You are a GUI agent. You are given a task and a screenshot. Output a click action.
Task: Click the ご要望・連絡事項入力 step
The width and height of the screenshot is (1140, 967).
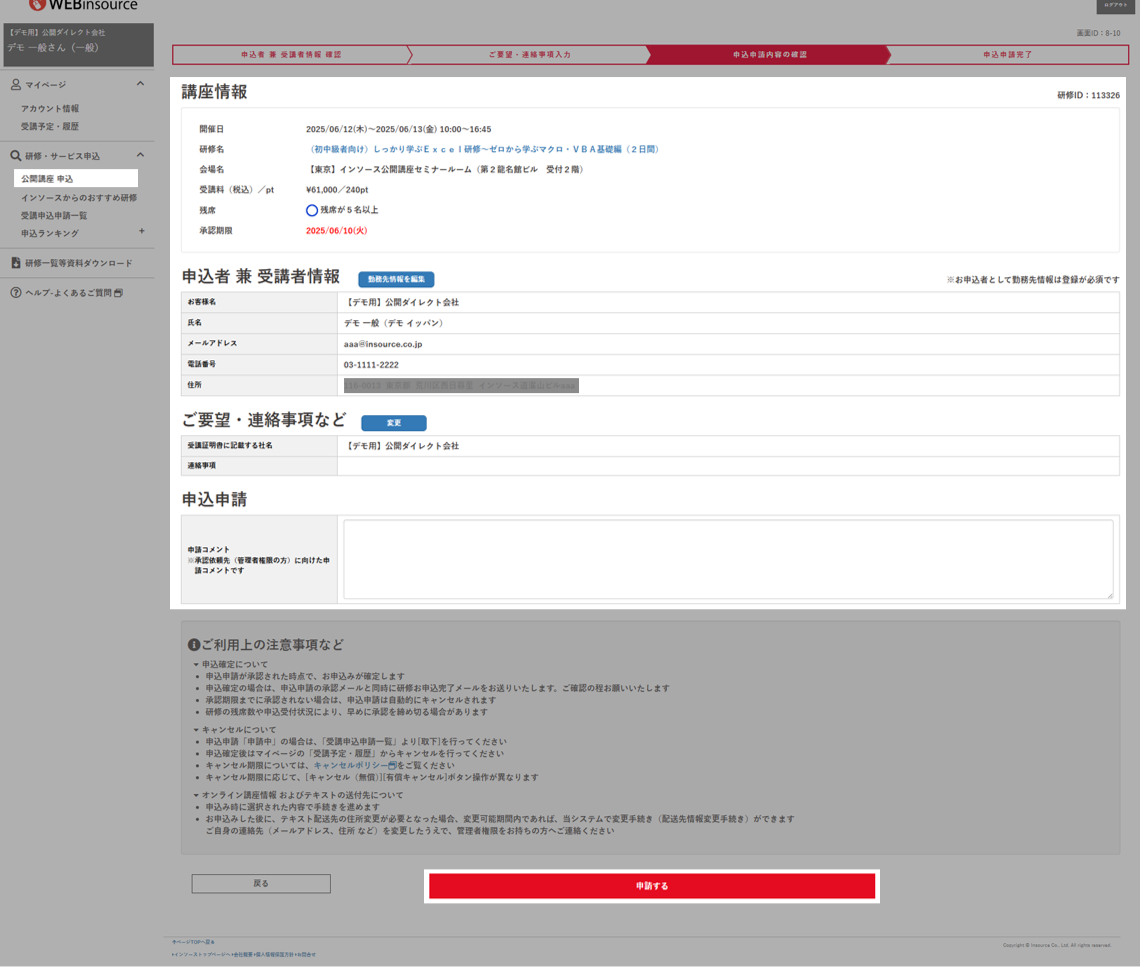[x=529, y=55]
